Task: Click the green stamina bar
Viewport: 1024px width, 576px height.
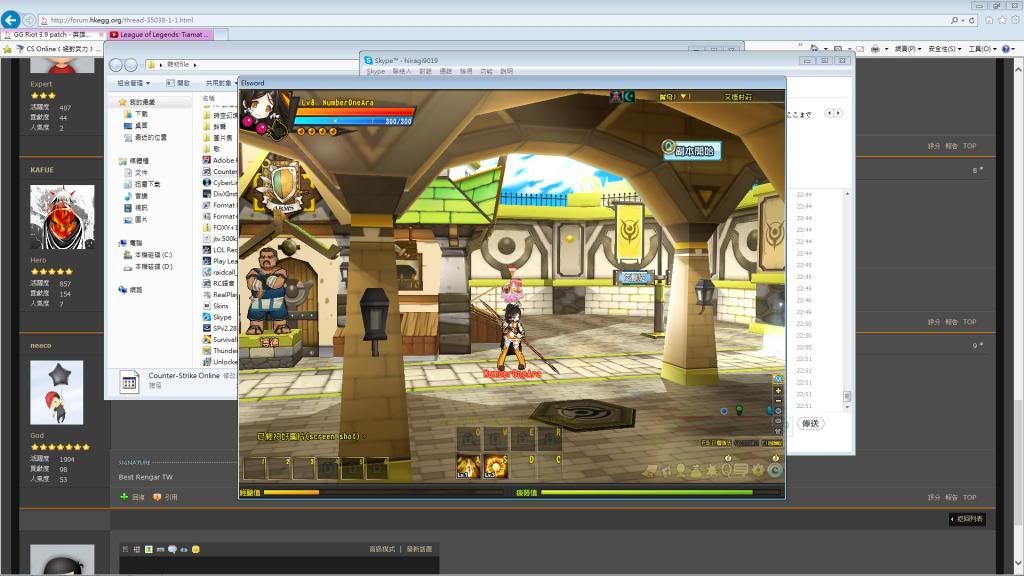Action: [x=647, y=492]
